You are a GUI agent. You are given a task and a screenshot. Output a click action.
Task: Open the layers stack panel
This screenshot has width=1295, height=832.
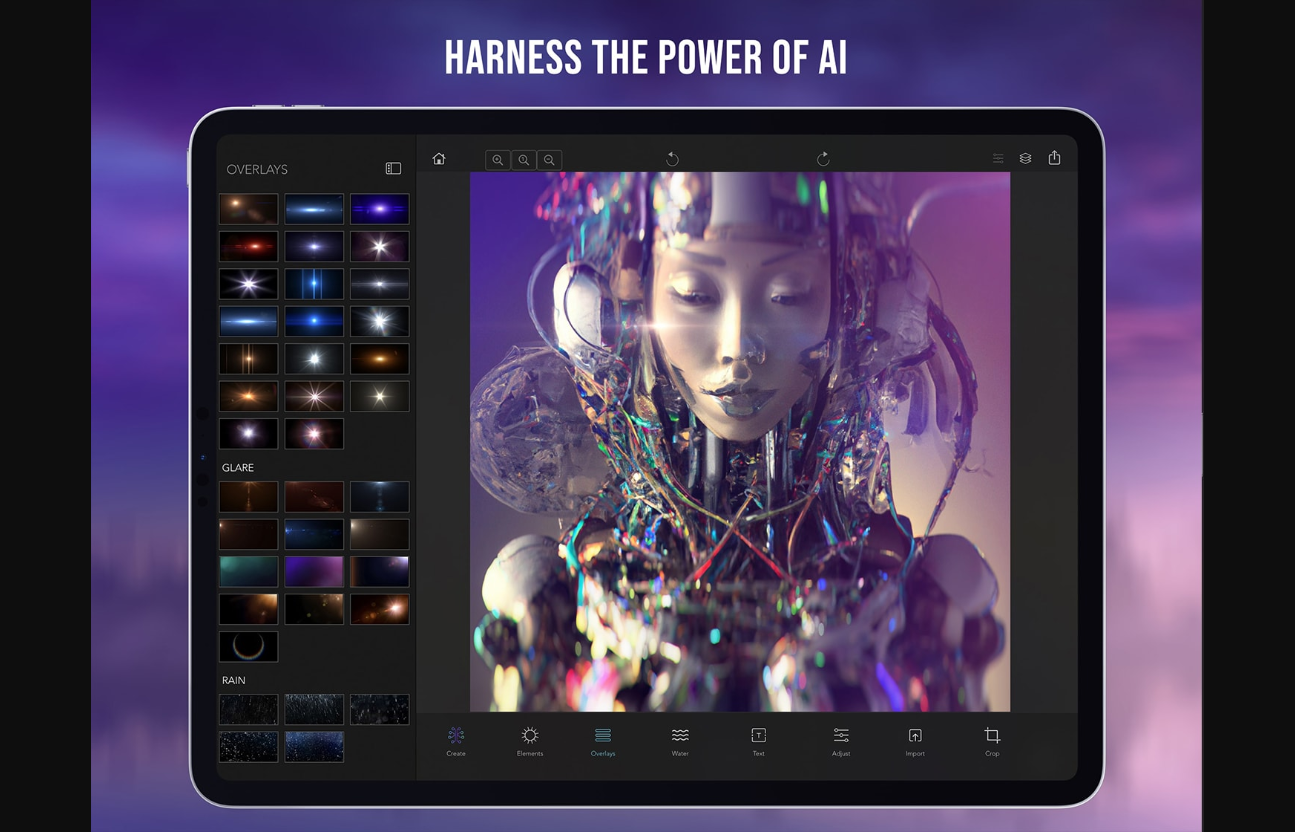[1025, 158]
